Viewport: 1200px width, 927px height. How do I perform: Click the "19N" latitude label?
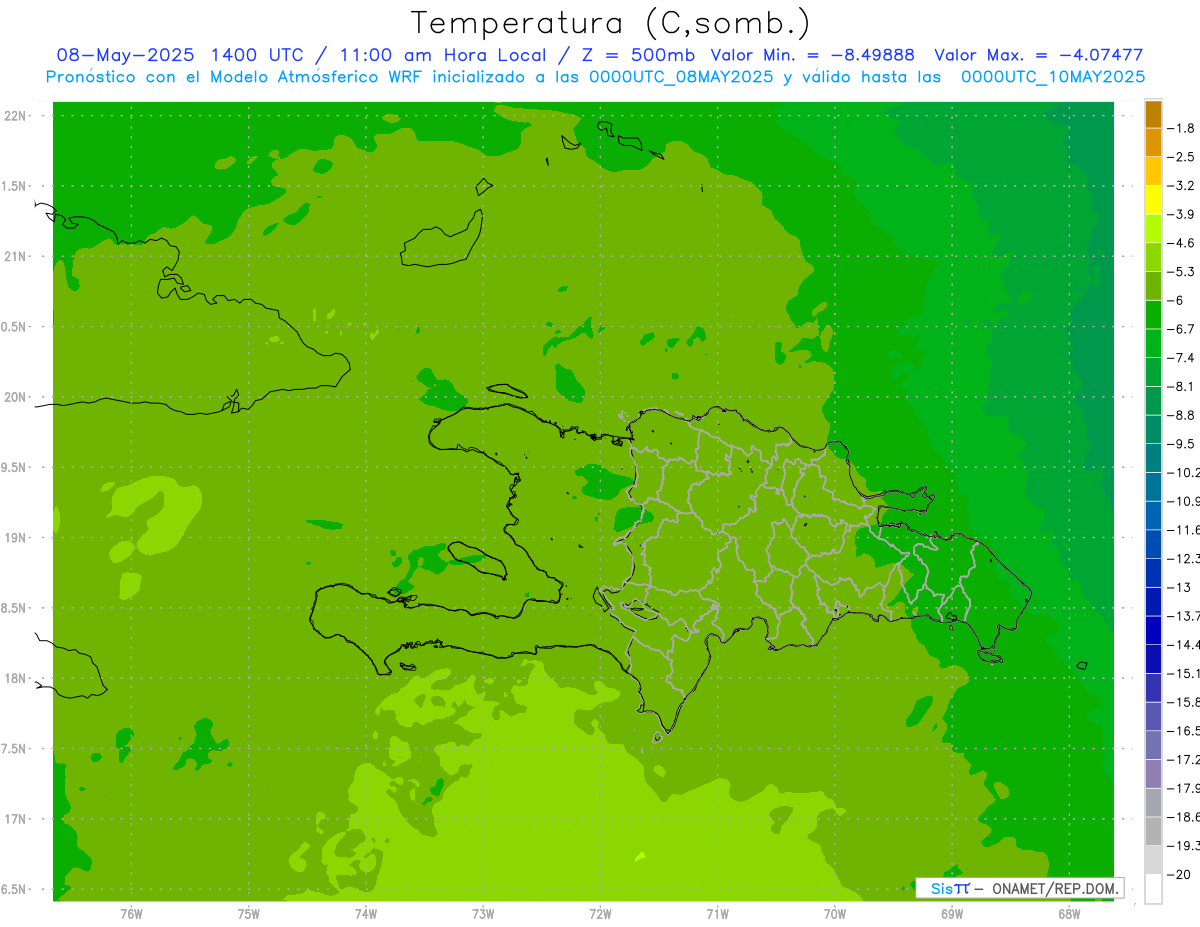(16, 538)
